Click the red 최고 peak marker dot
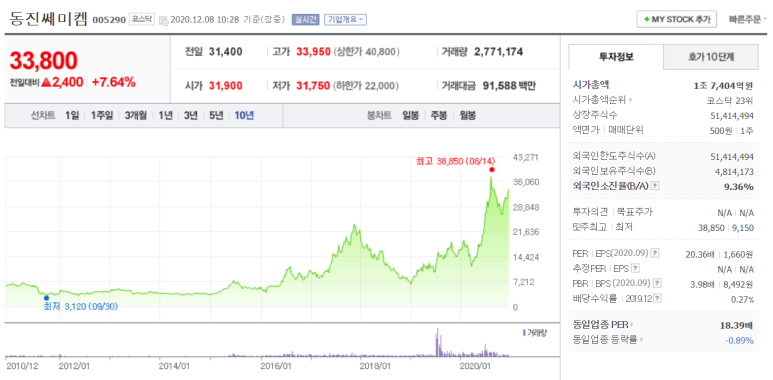Screen dimensions: 773x380 tap(492, 170)
